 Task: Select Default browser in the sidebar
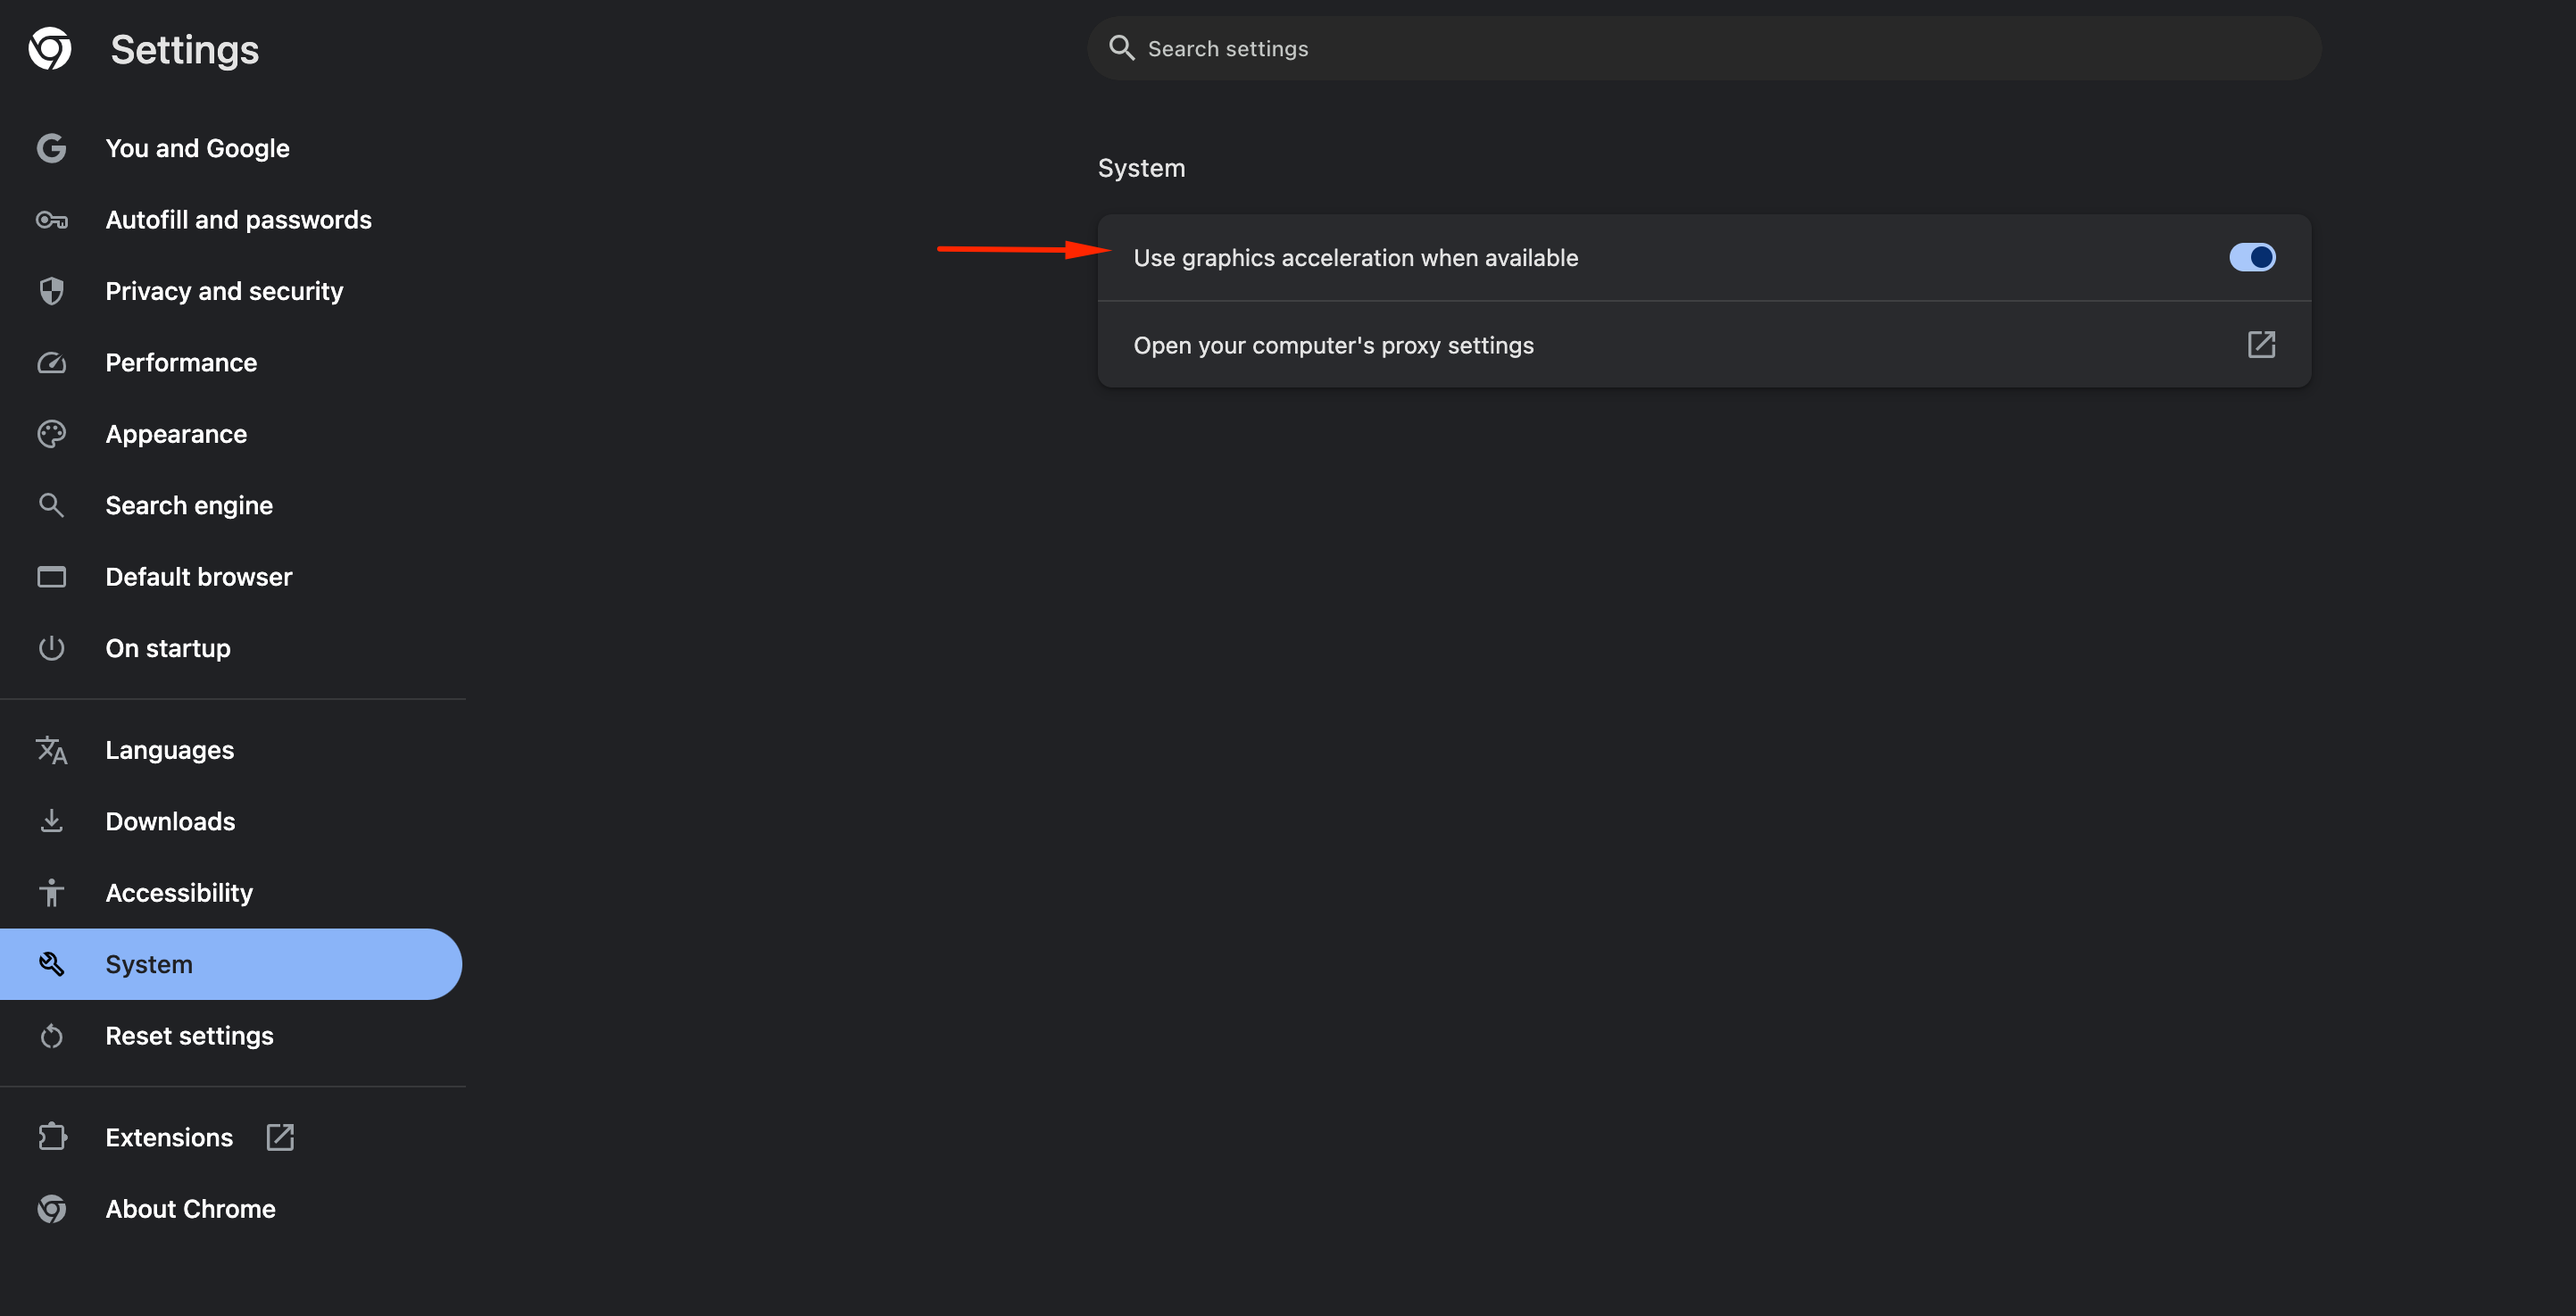199,577
